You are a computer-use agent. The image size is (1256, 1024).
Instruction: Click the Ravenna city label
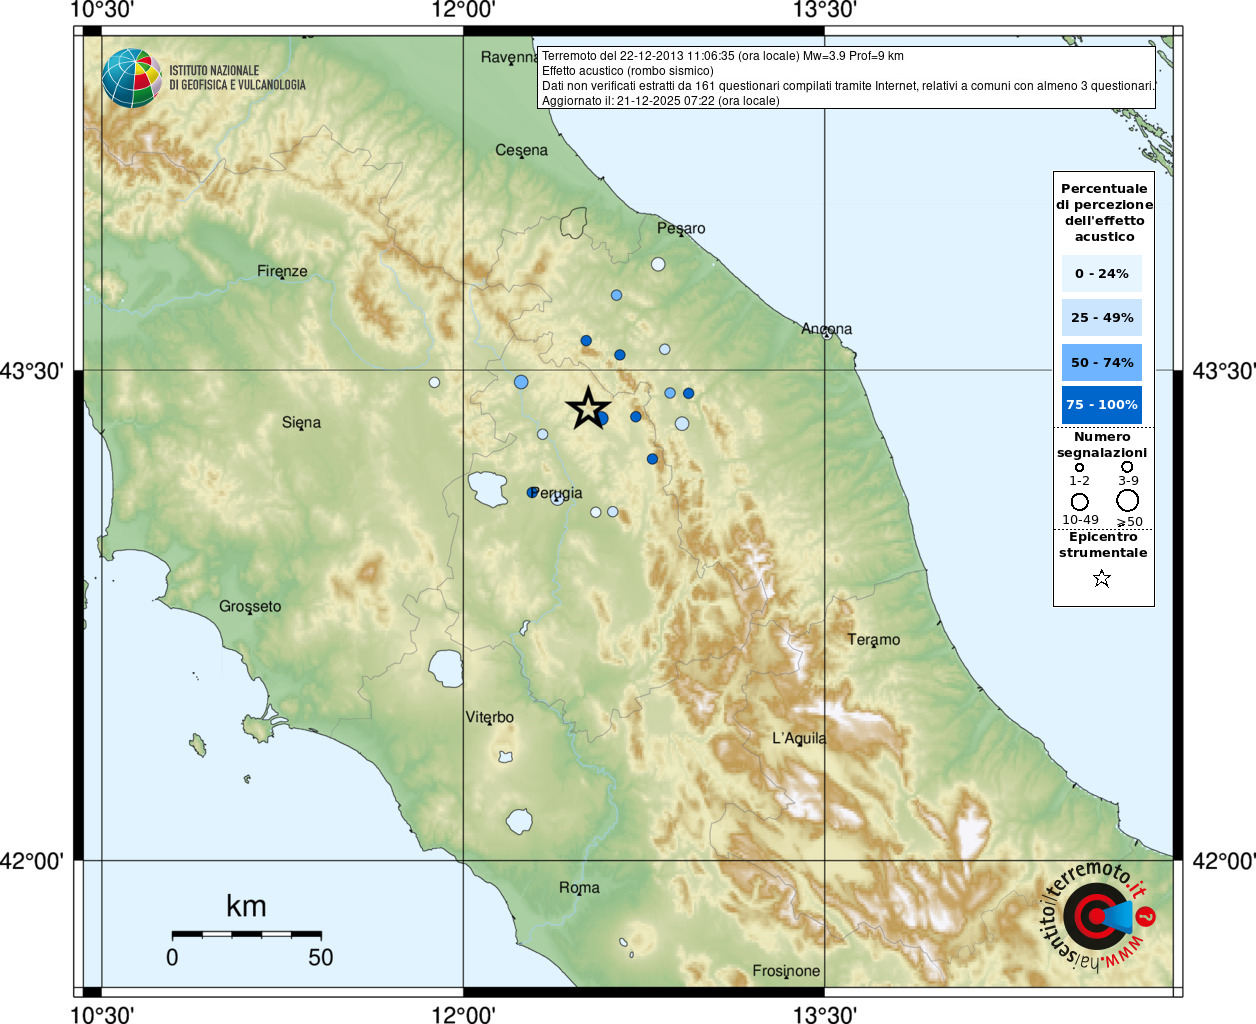pyautogui.click(x=509, y=57)
